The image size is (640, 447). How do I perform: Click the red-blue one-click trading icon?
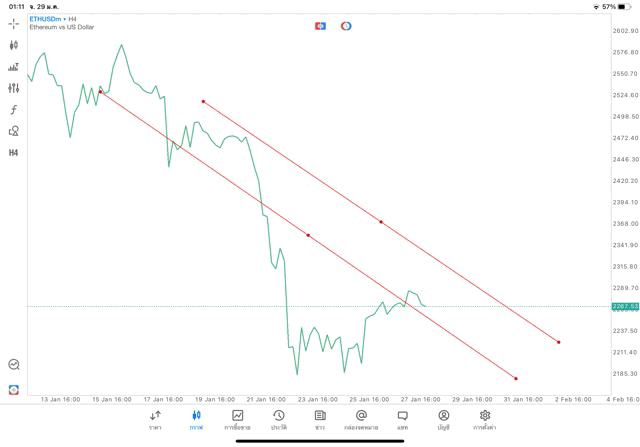point(320,26)
